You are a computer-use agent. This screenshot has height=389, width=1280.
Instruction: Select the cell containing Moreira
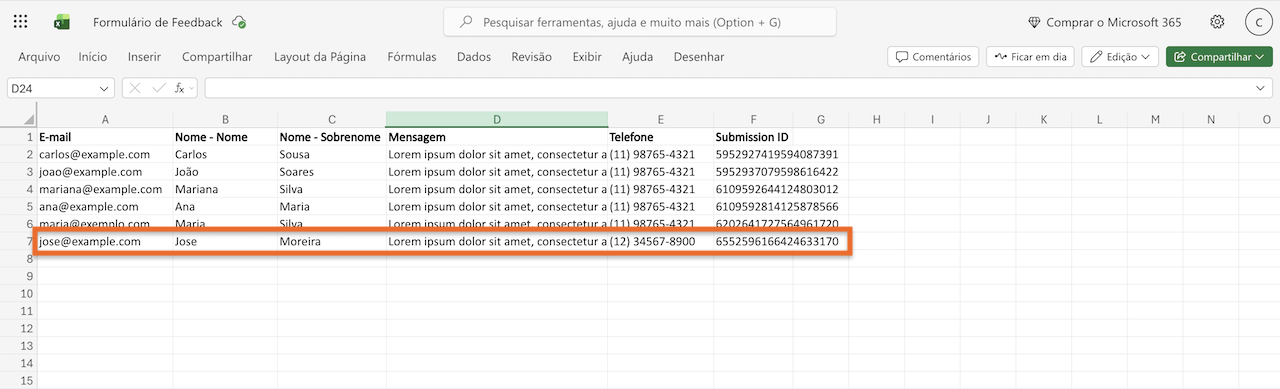click(x=331, y=241)
